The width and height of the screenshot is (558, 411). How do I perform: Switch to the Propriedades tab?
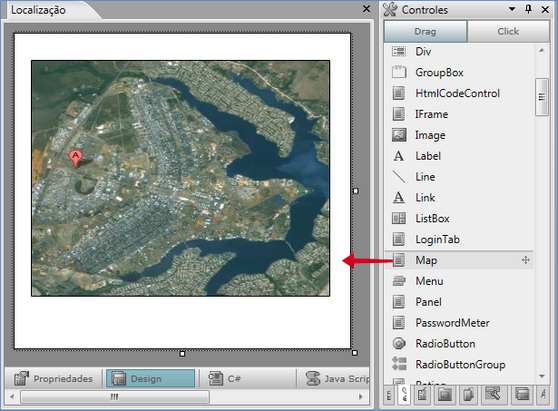(x=53, y=378)
